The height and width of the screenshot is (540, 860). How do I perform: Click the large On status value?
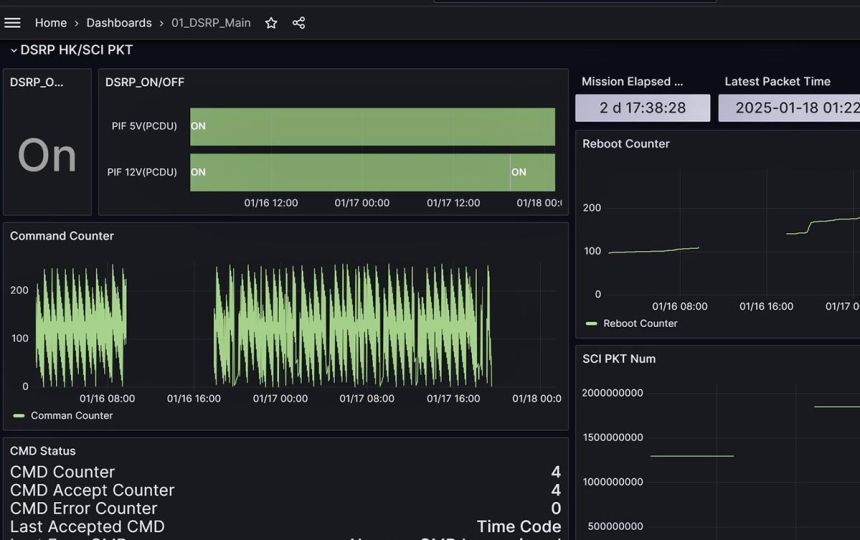tap(47, 156)
